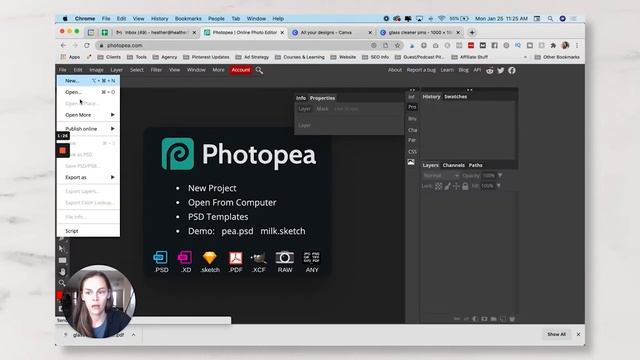The width and height of the screenshot is (640, 360).
Task: Click delete layer trash icon
Action: [x=512, y=319]
